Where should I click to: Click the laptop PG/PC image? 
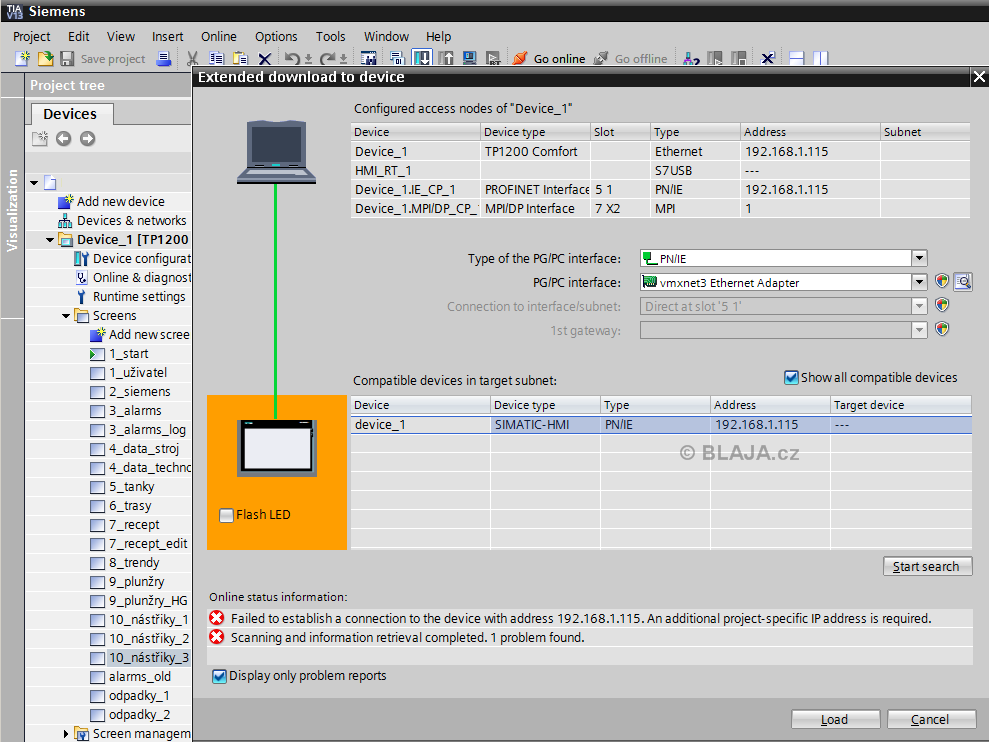[276, 152]
